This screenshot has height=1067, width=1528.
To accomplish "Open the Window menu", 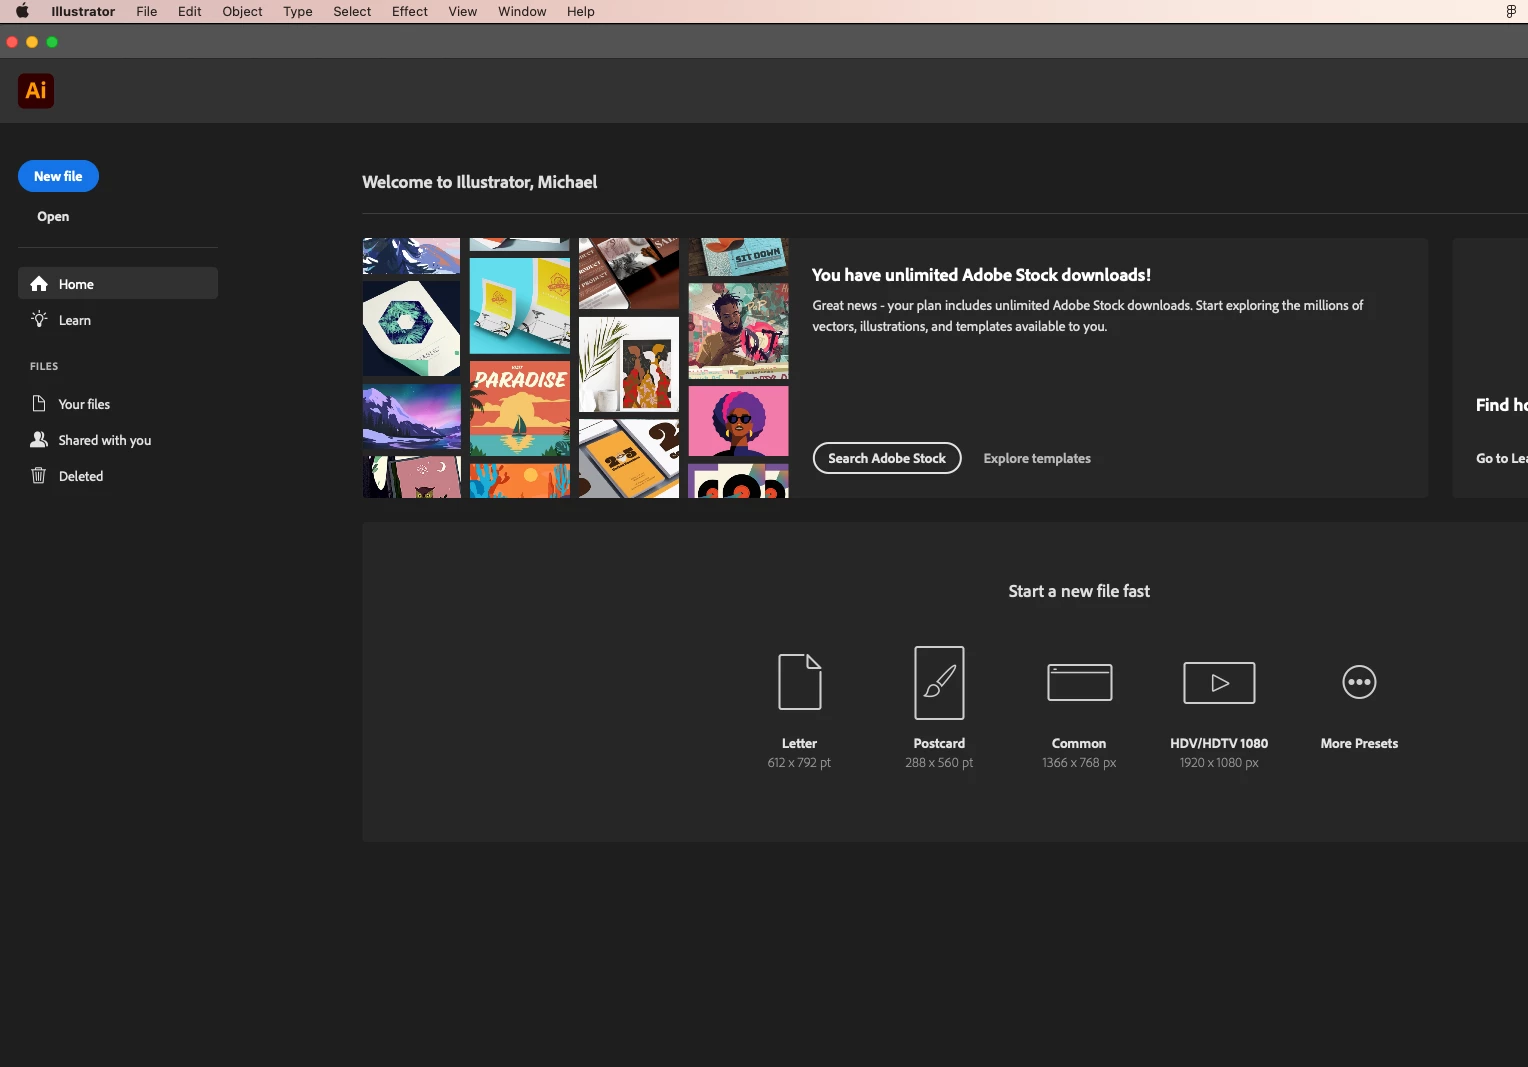I will click(522, 11).
